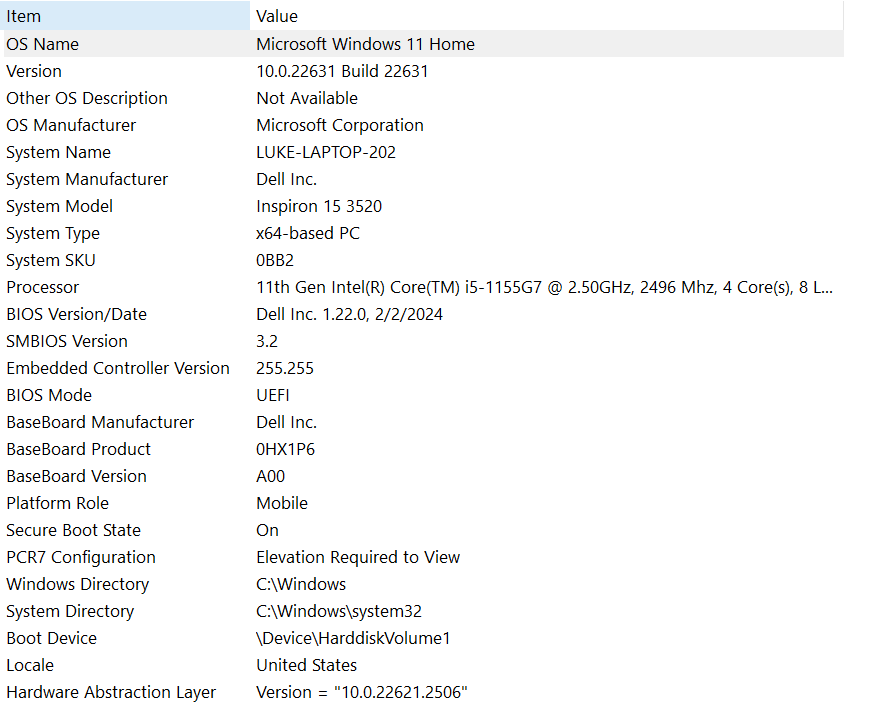872x702 pixels.
Task: Click the United States value
Action: pyautogui.click(x=306, y=665)
